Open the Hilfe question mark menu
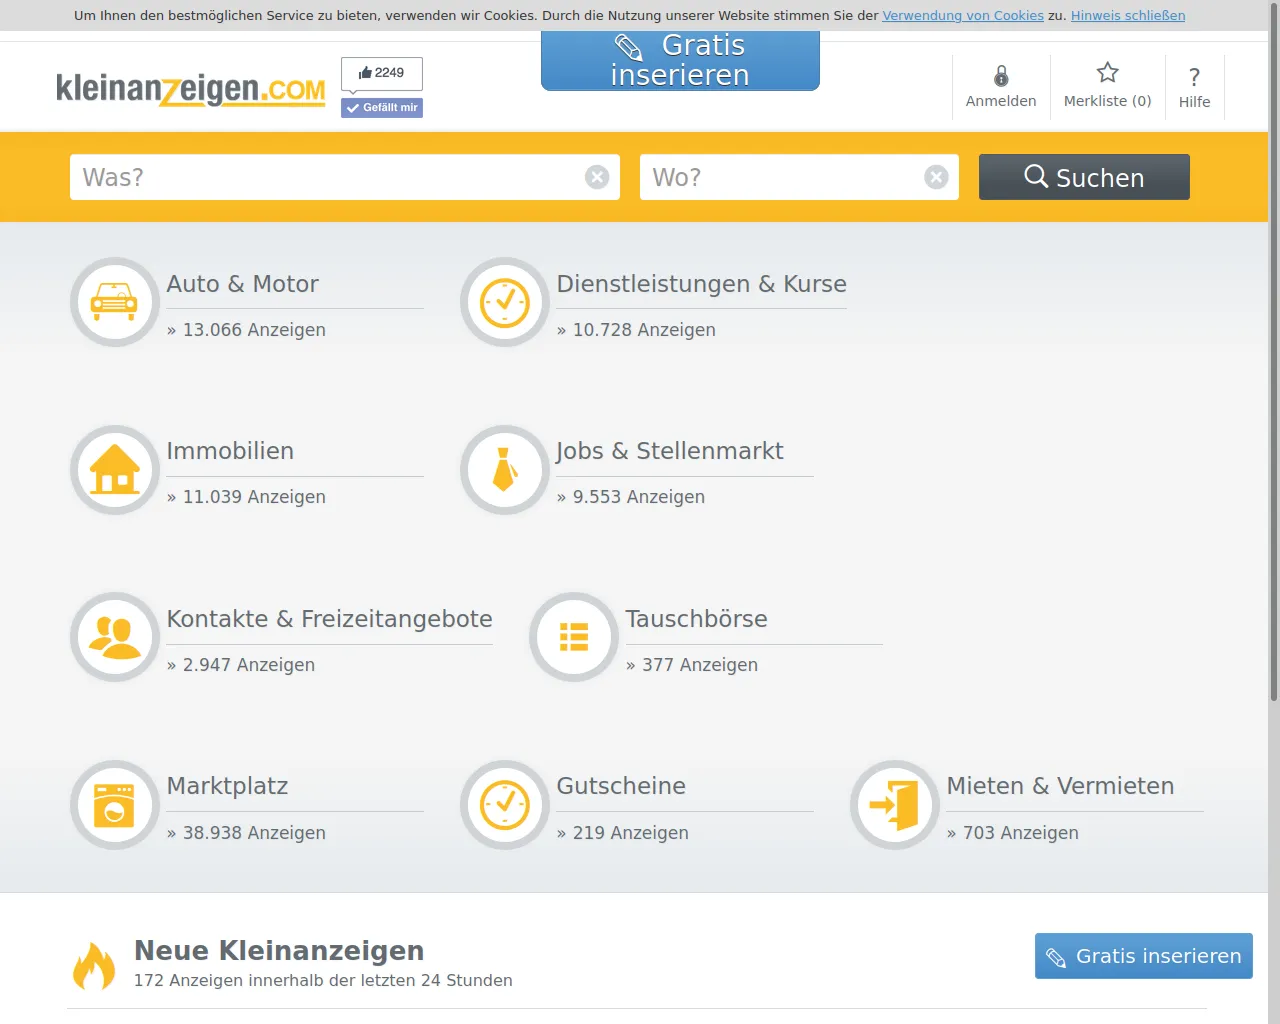Image resolution: width=1280 pixels, height=1024 pixels. pyautogui.click(x=1194, y=87)
